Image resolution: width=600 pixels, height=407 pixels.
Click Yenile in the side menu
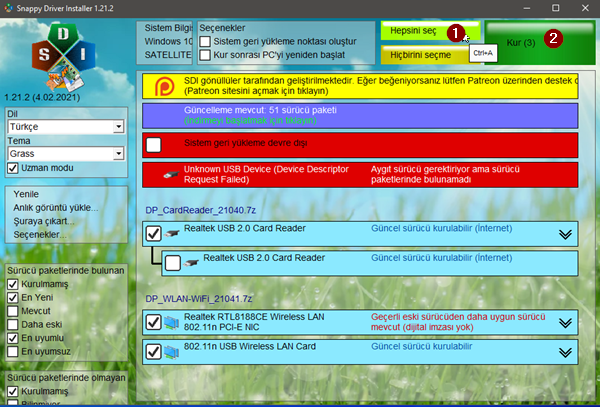26,194
